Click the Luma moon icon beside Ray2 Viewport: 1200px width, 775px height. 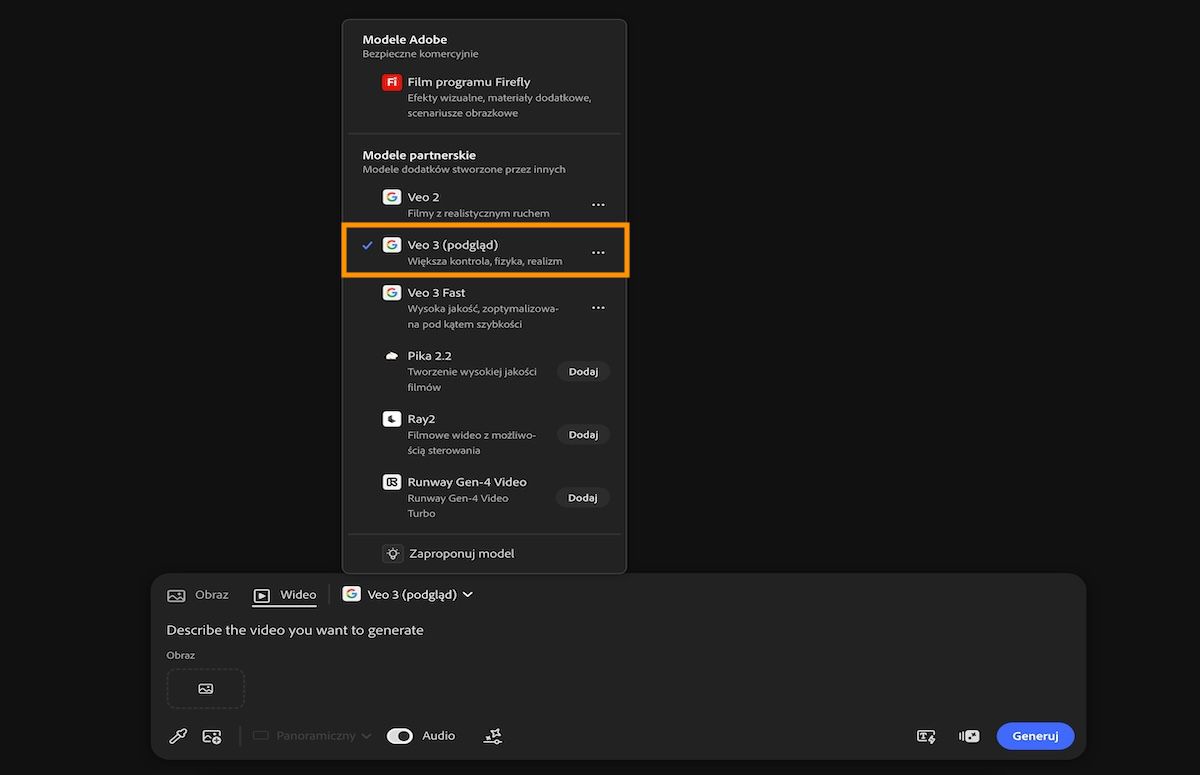click(392, 419)
